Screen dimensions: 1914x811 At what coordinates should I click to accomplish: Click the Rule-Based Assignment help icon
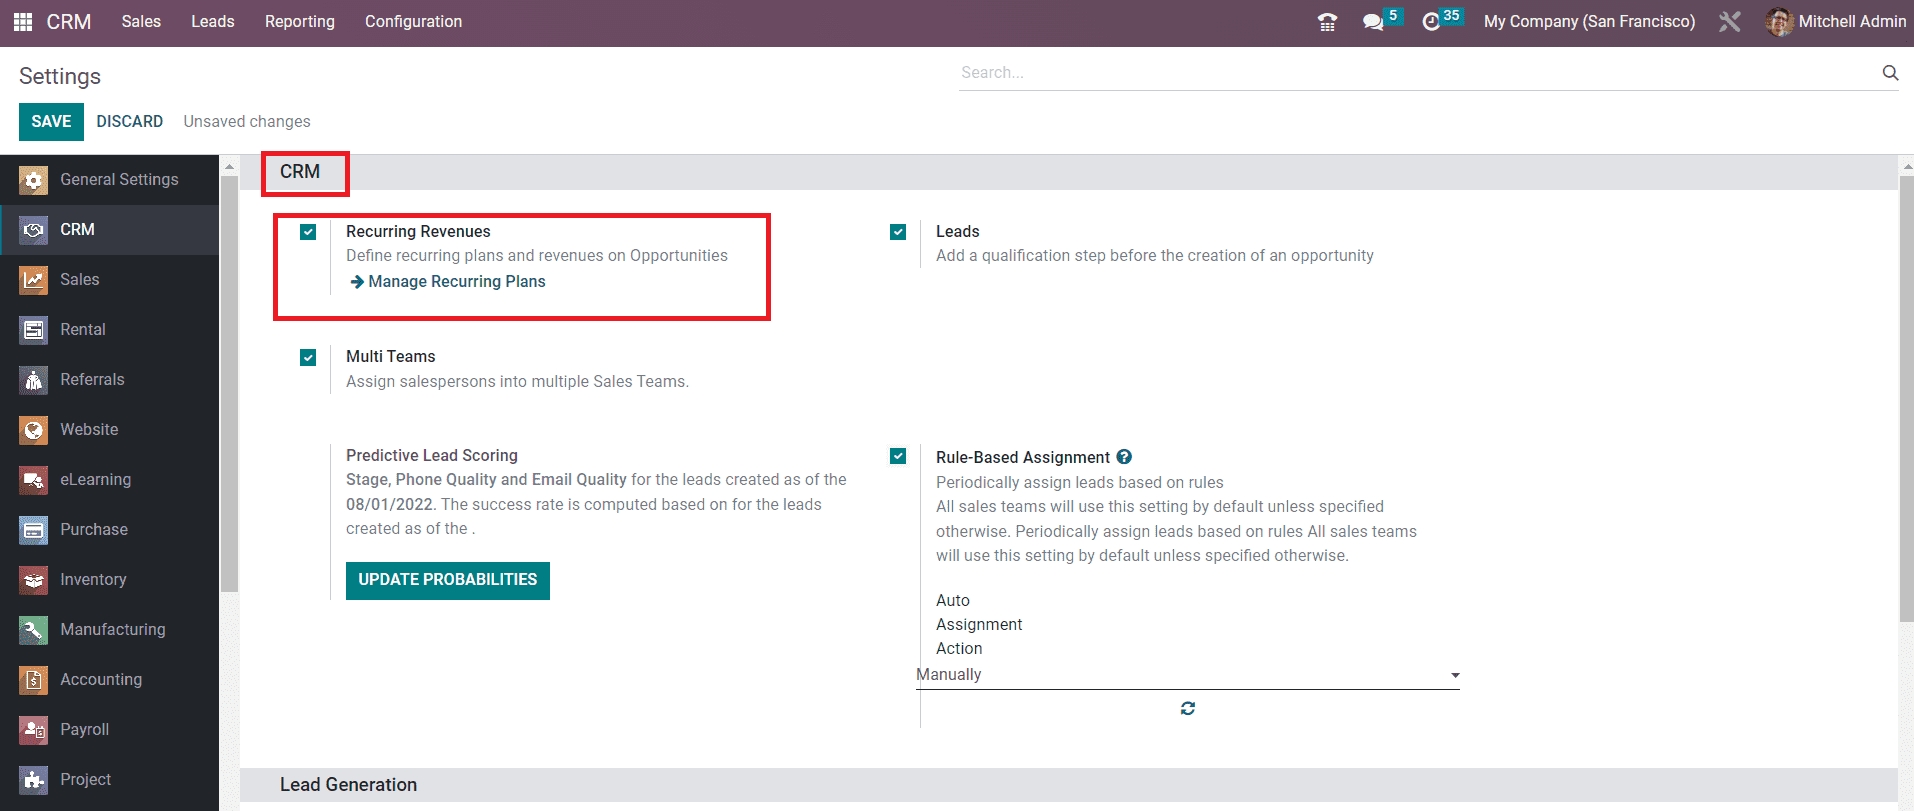pos(1124,457)
